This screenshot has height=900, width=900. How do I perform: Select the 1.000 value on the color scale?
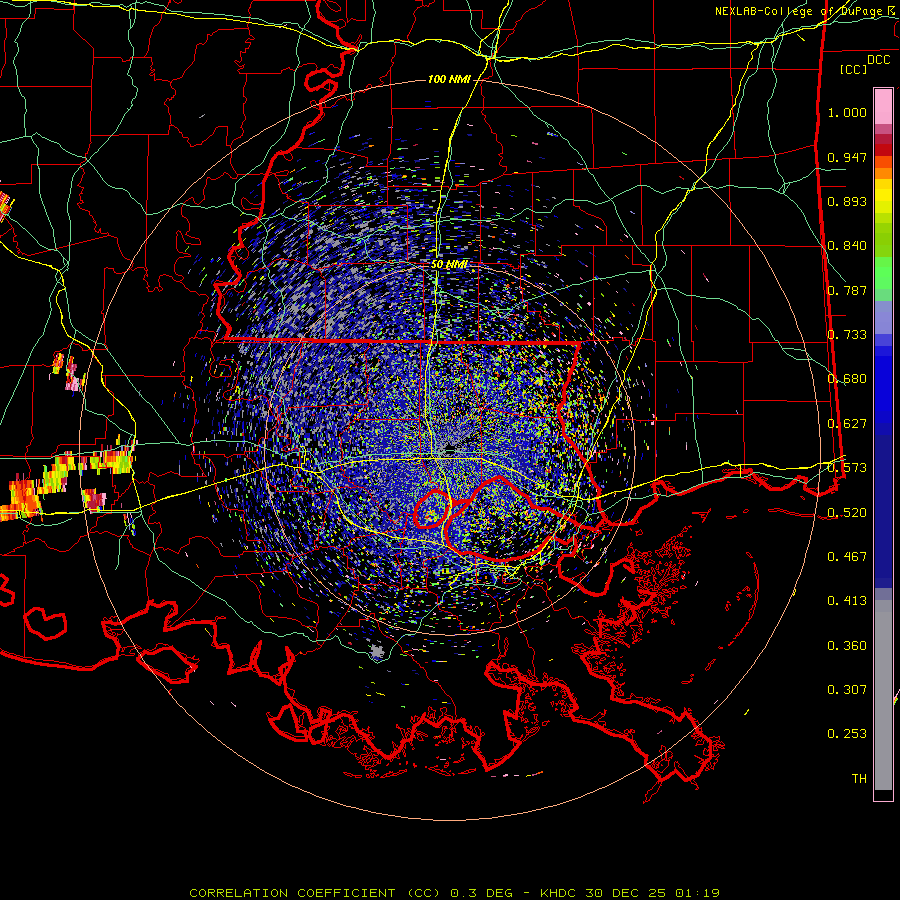[847, 112]
